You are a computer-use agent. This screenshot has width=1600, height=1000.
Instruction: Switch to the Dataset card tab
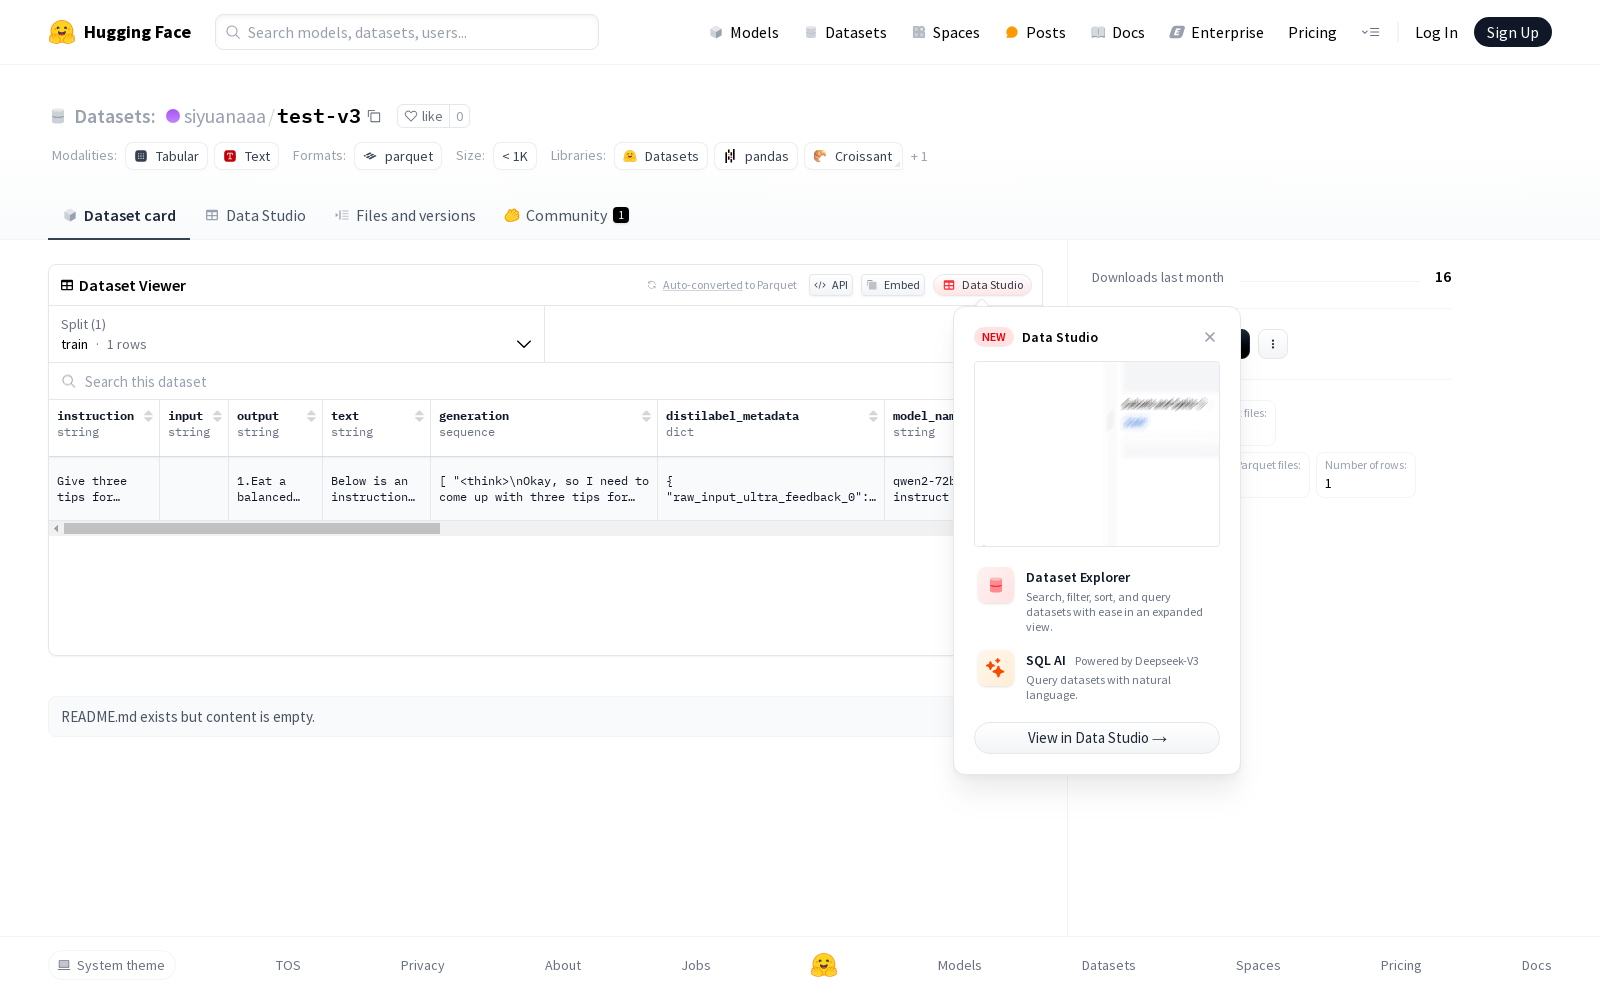119,215
